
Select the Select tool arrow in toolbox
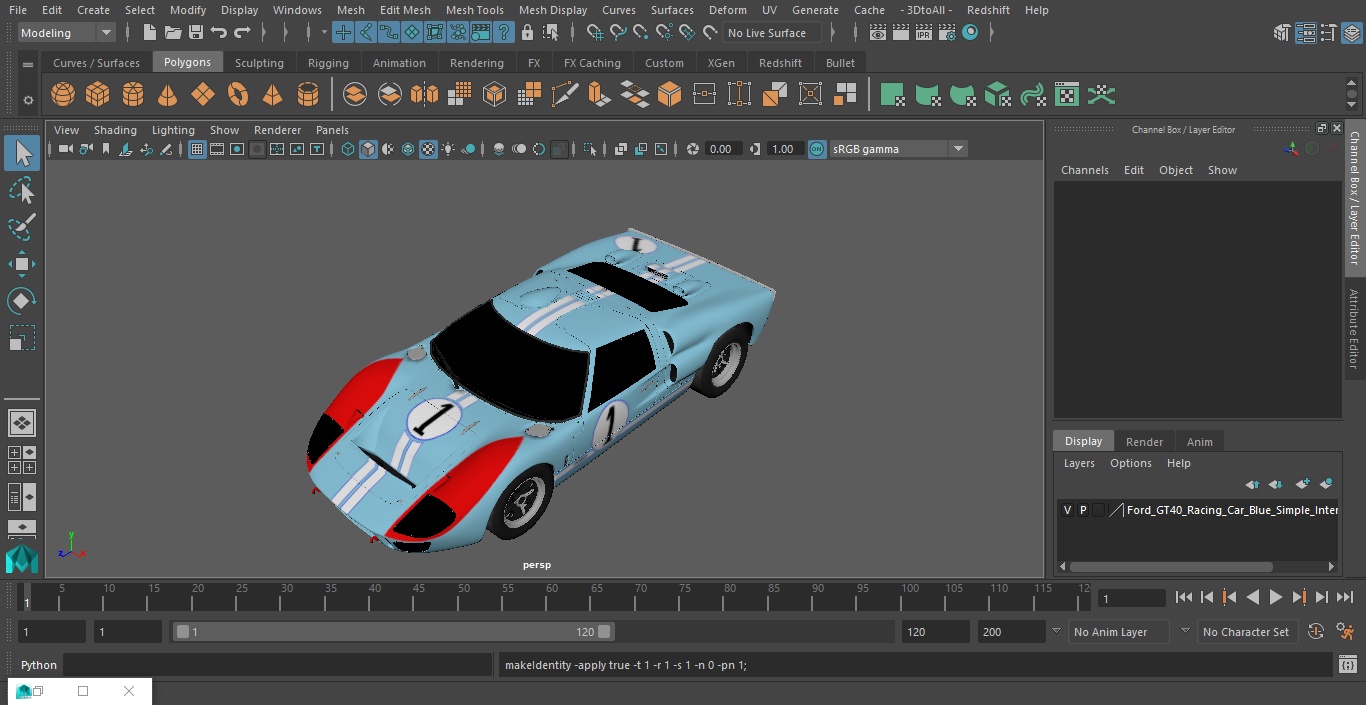[22, 153]
